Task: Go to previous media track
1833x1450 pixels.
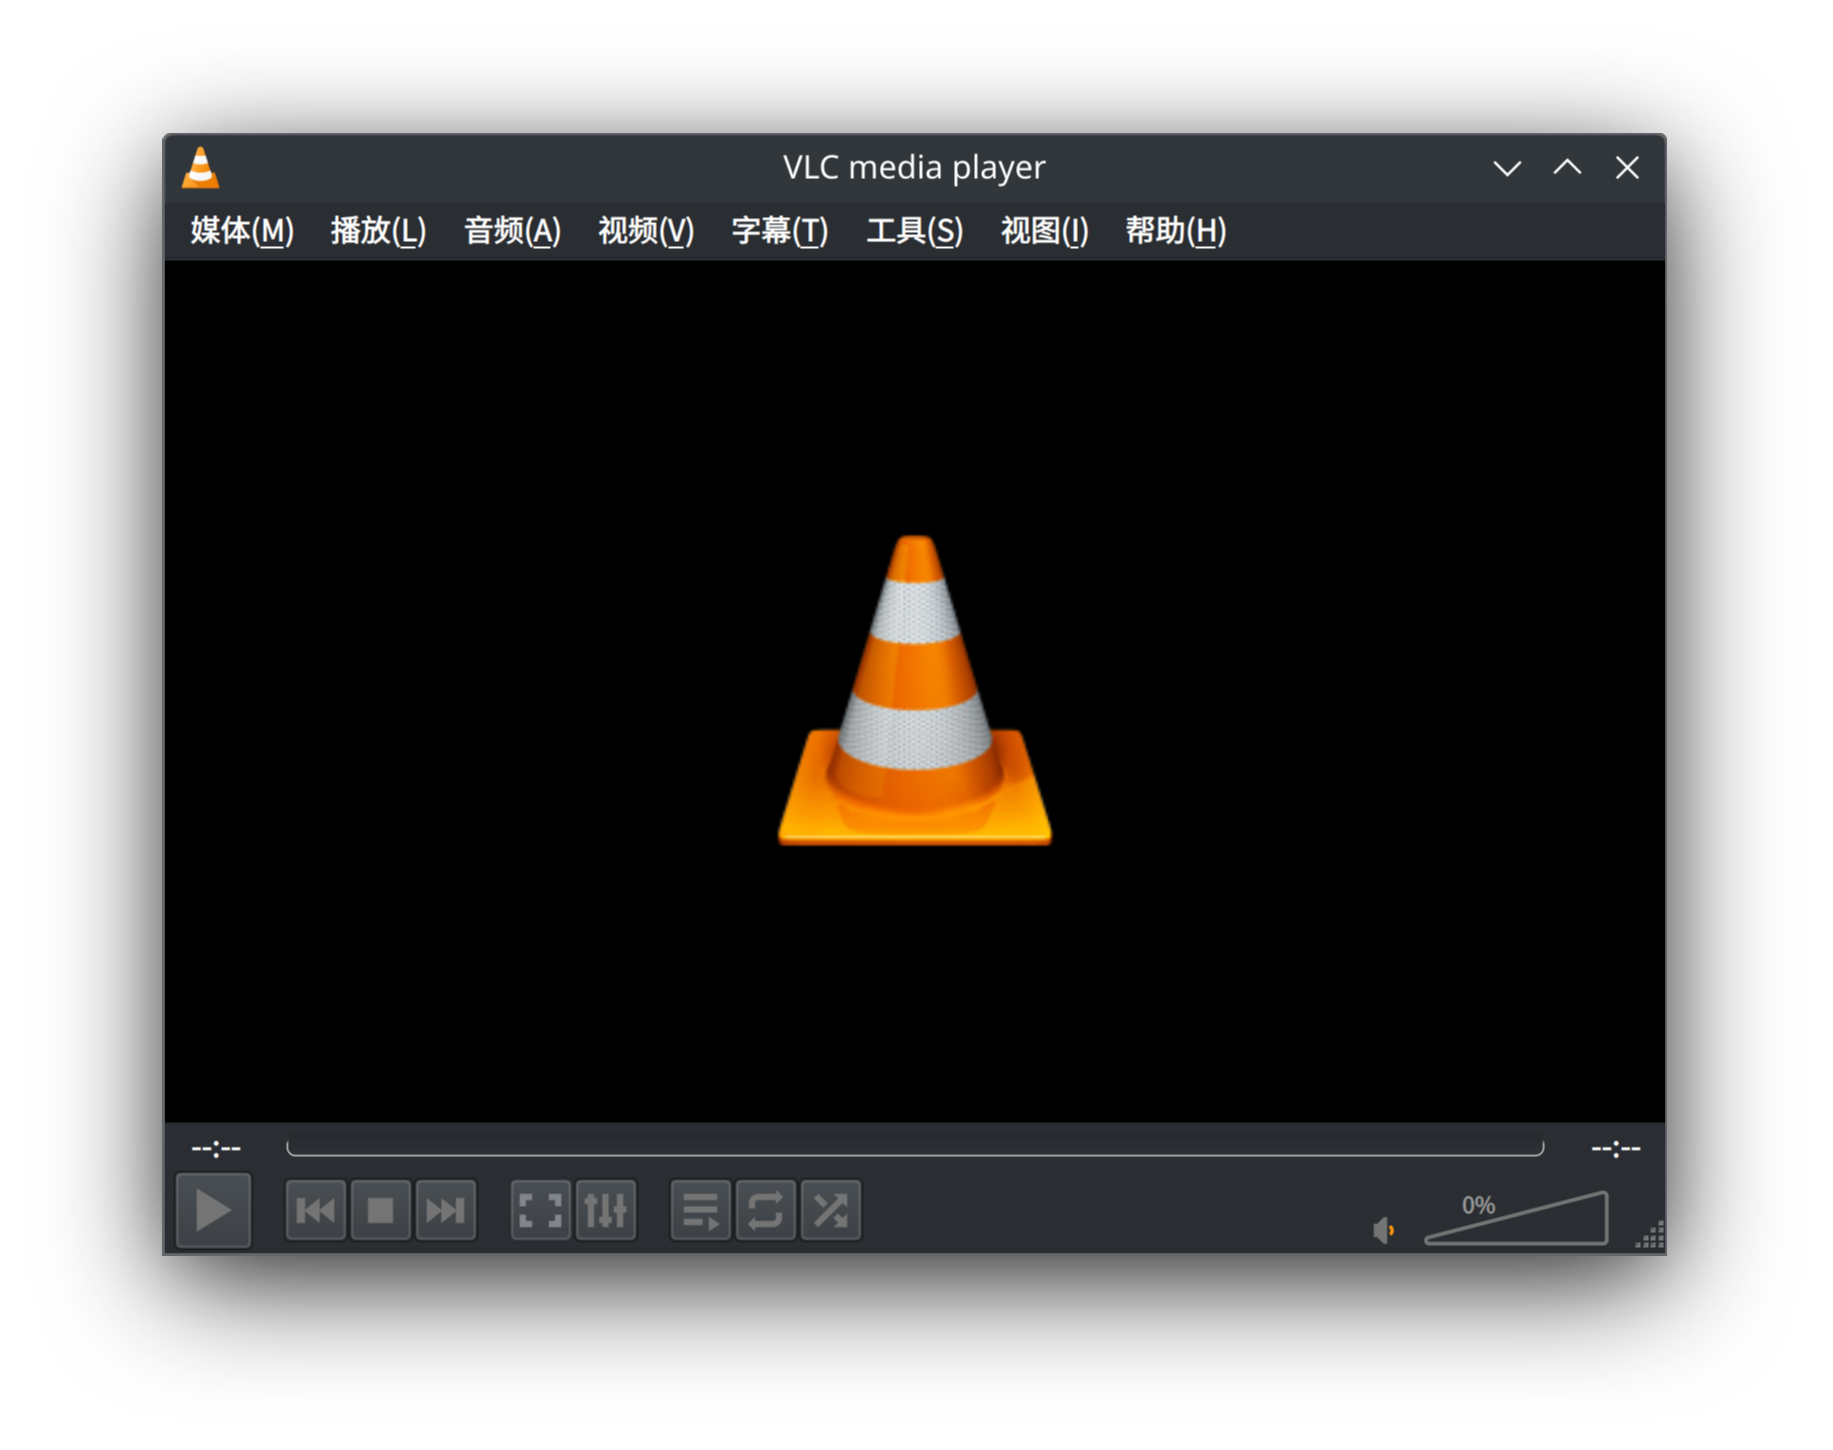Action: click(x=316, y=1211)
